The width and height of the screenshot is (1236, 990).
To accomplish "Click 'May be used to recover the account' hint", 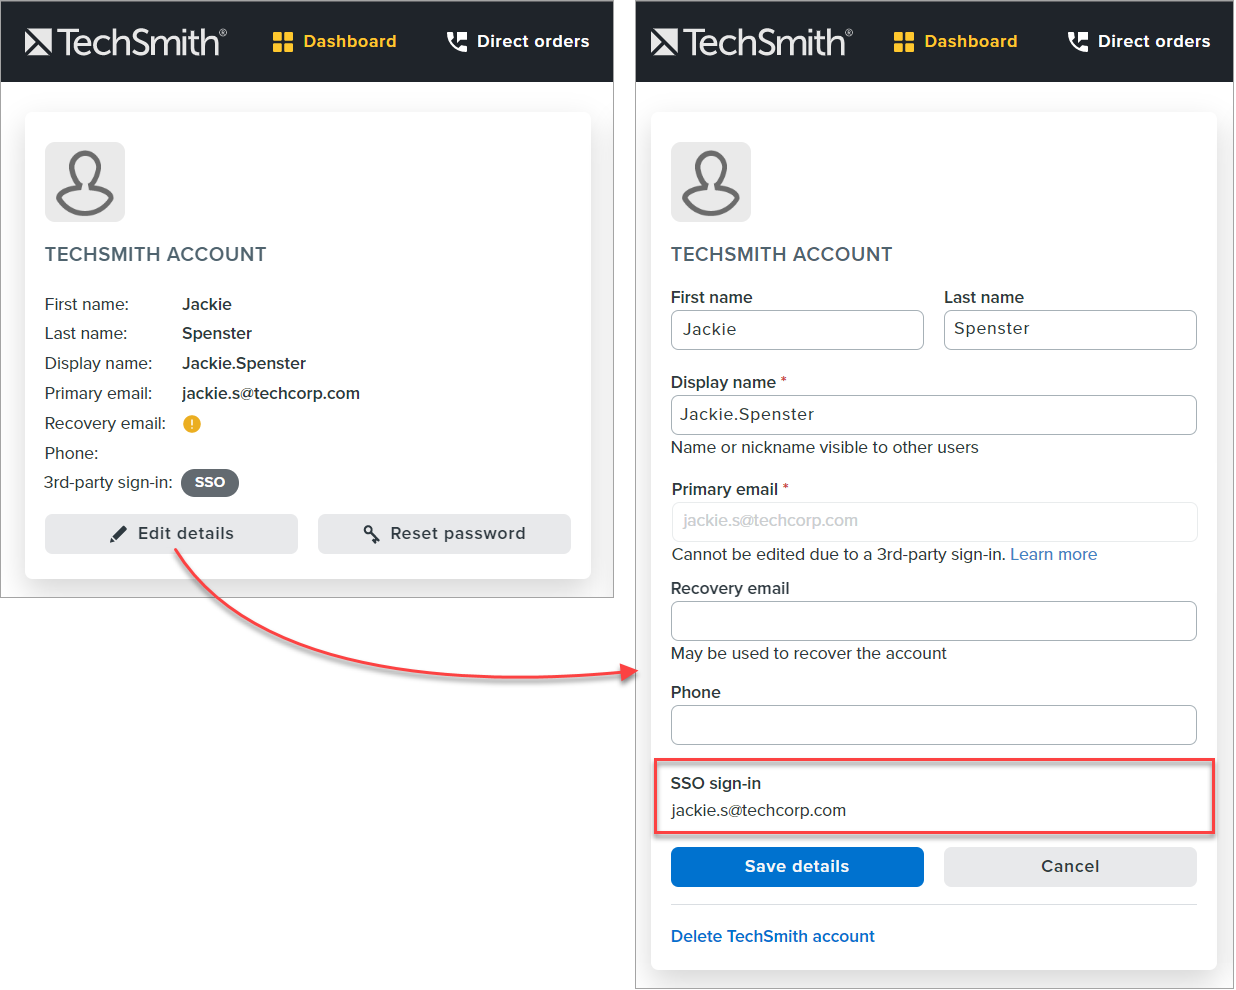I will pyautogui.click(x=809, y=654).
